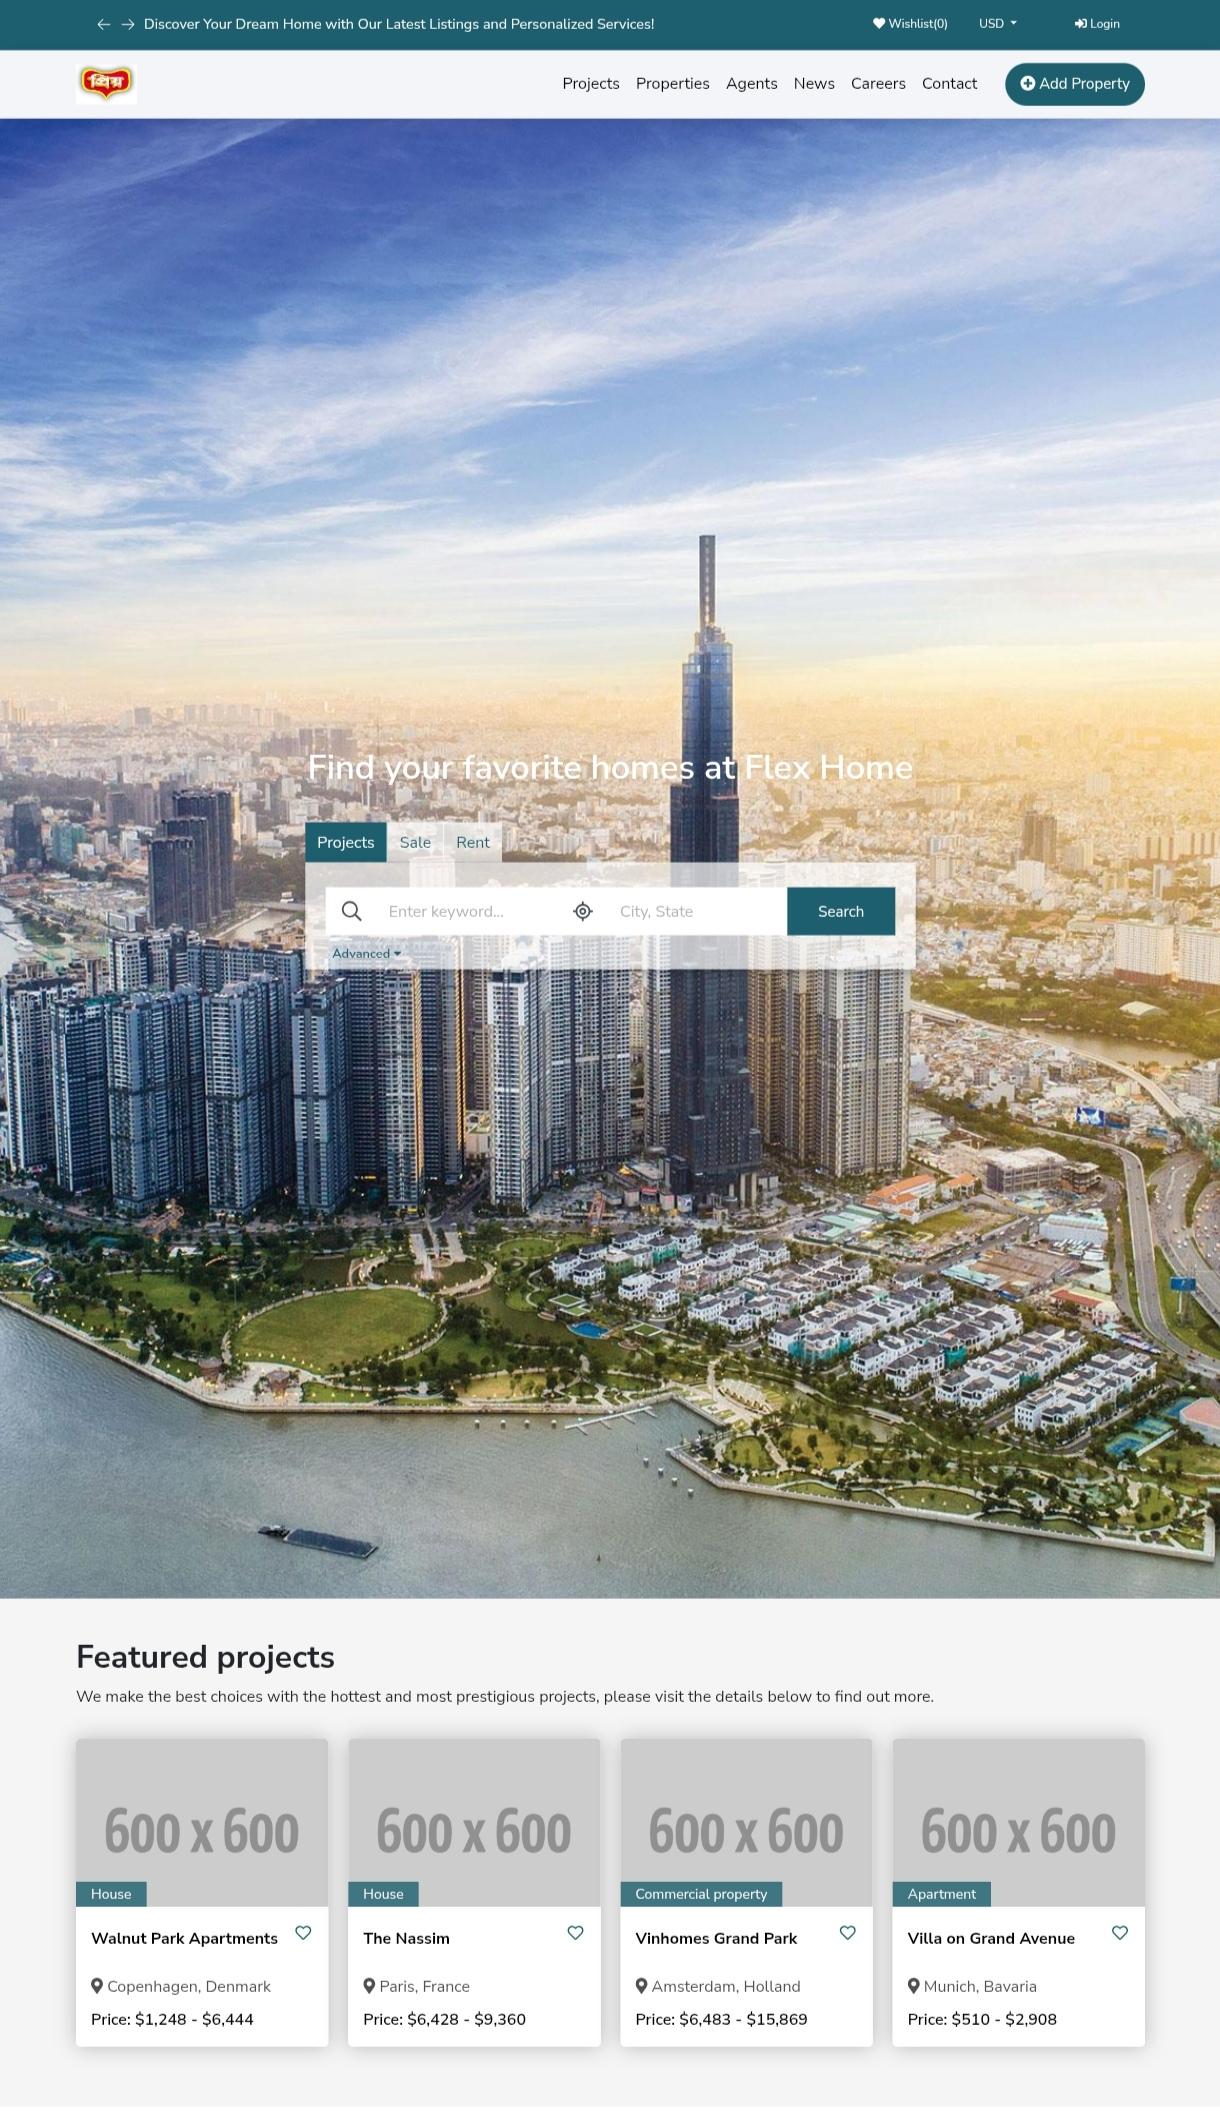Open the Properties menu item
Screen dimensions: 1220x2125
(x=672, y=84)
